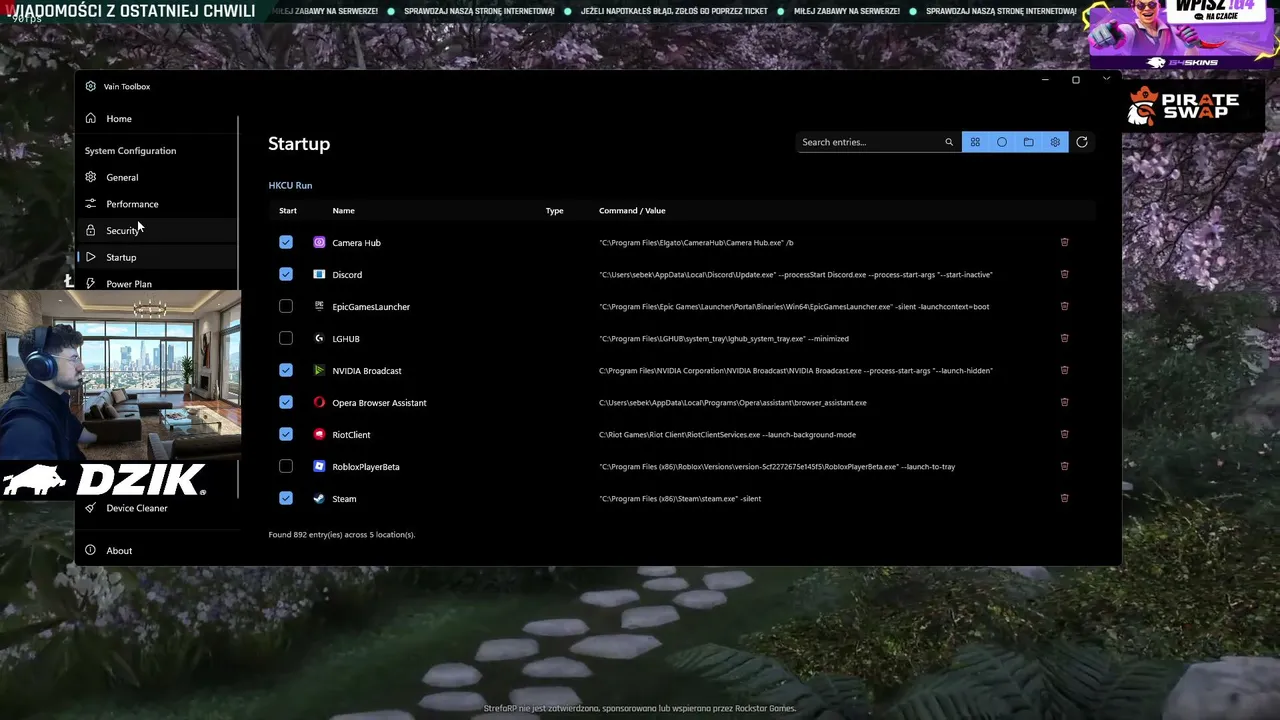Enable RobloxPlayerBeta at startup
This screenshot has height=720, width=1280.
286,466
